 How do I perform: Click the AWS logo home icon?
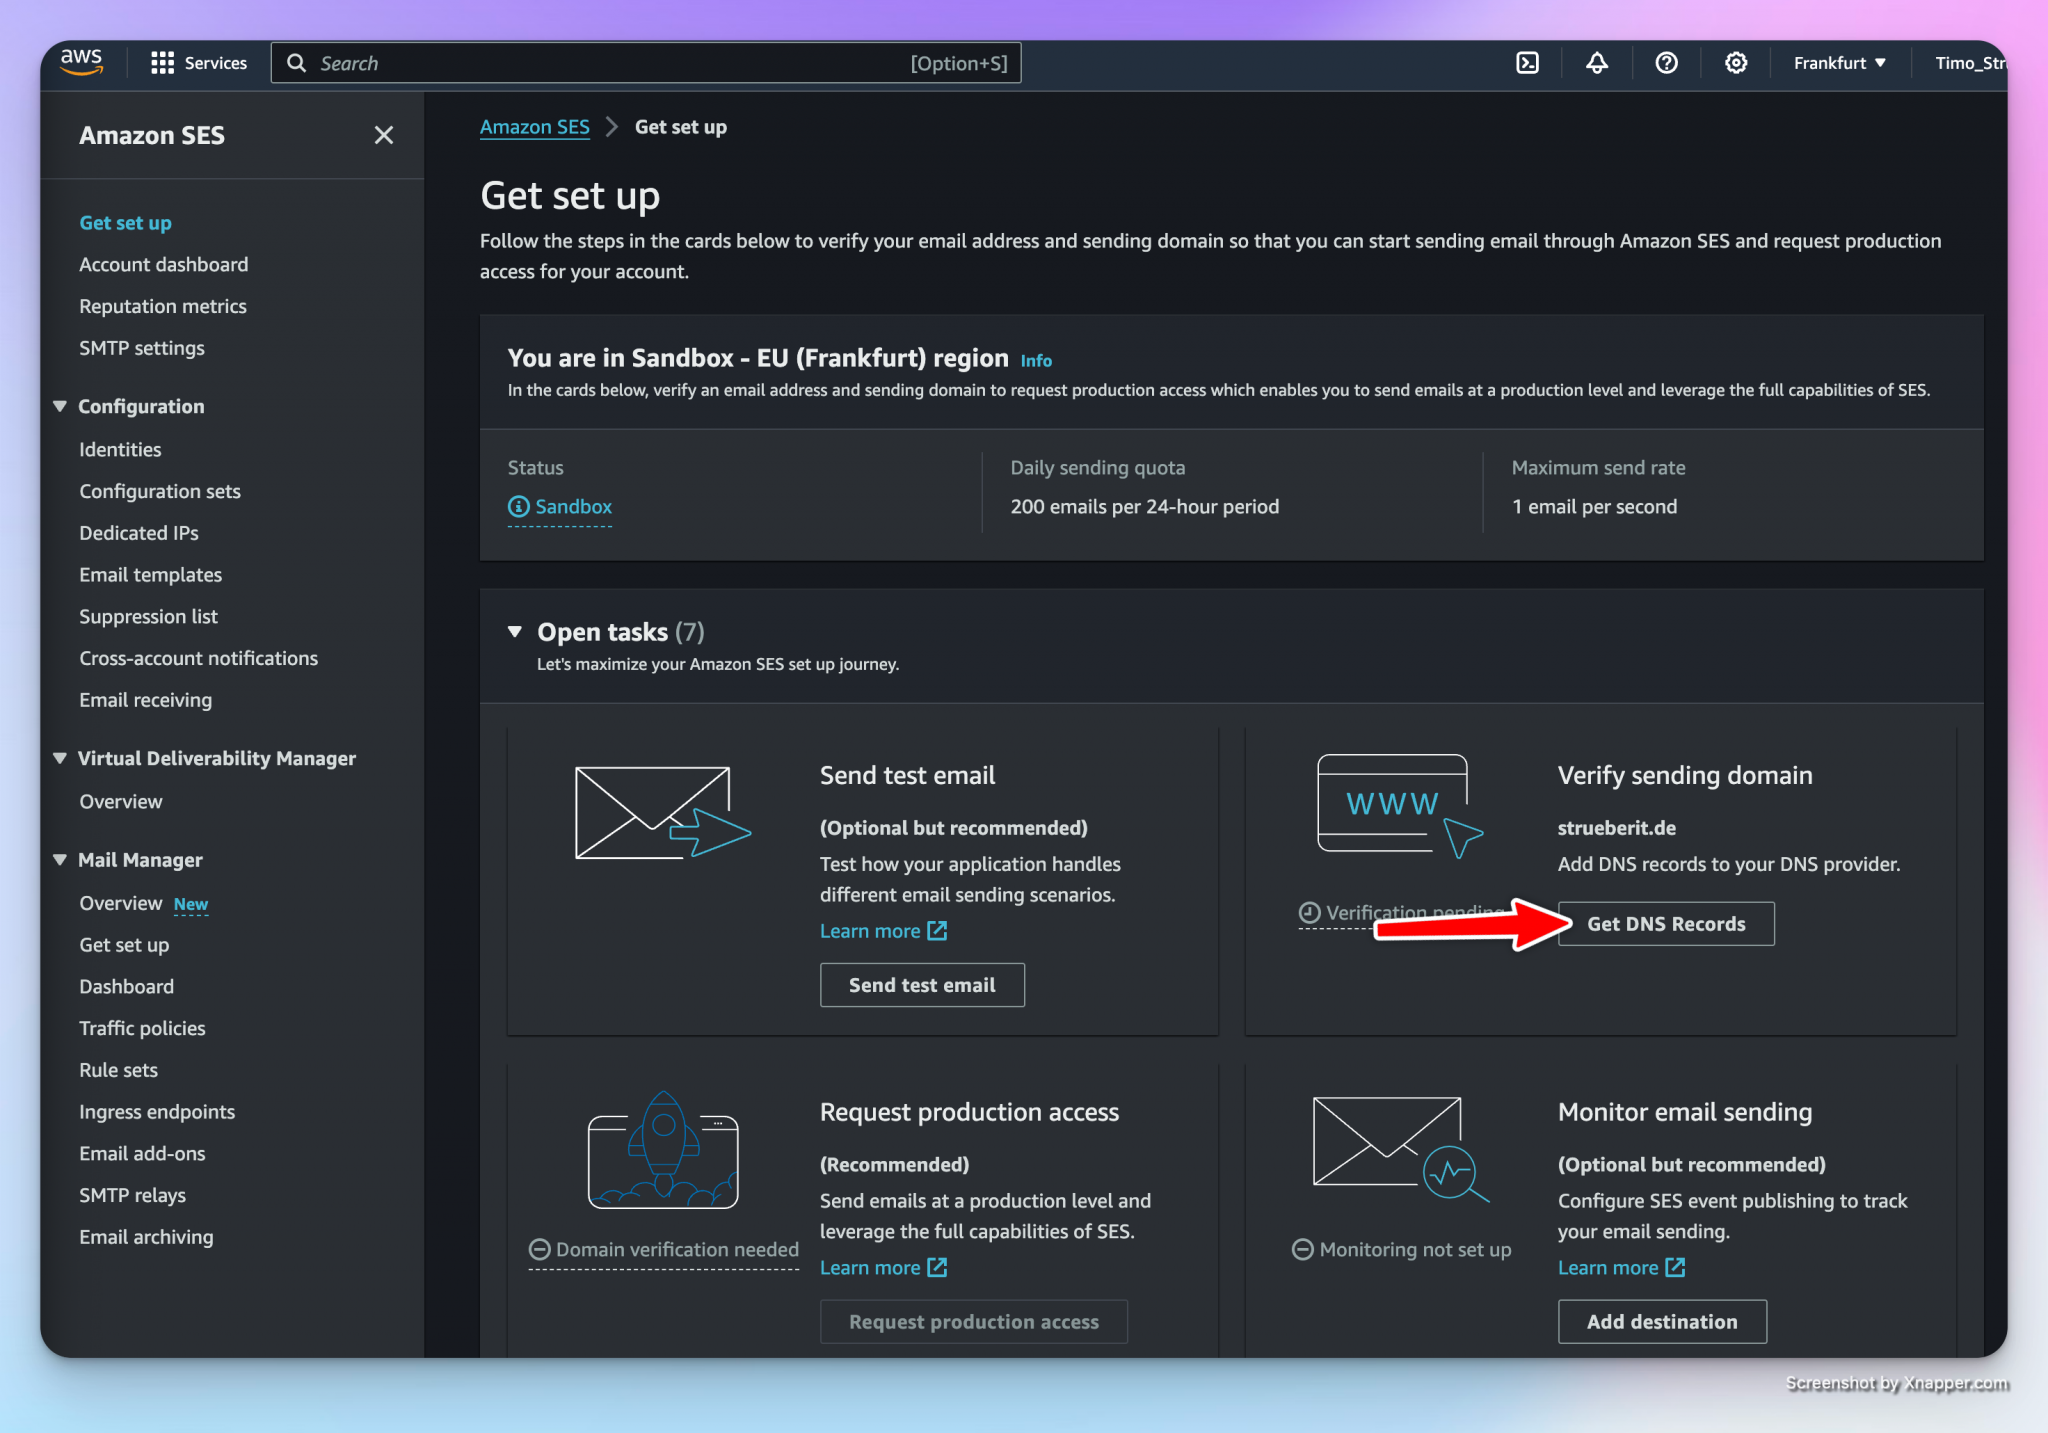pos(82,61)
